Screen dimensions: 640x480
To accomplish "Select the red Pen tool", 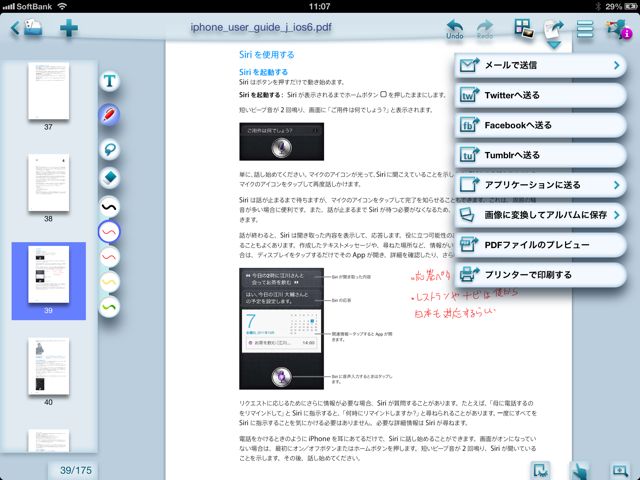I will [x=109, y=114].
